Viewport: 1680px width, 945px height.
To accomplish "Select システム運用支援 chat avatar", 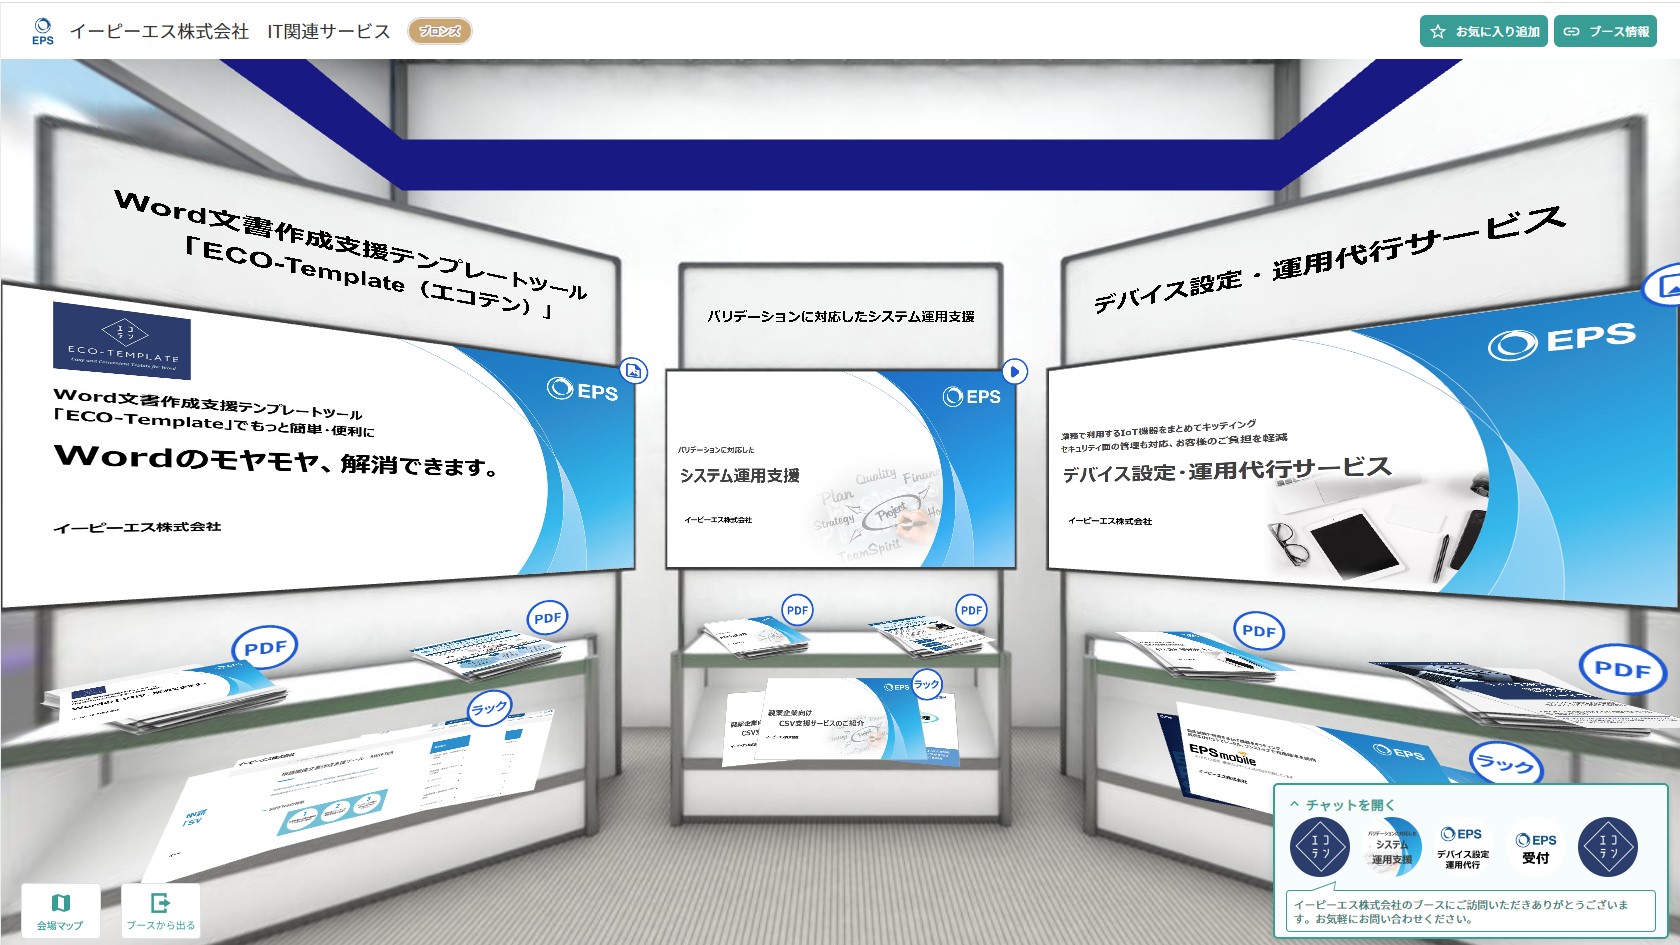I will pos(1392,847).
